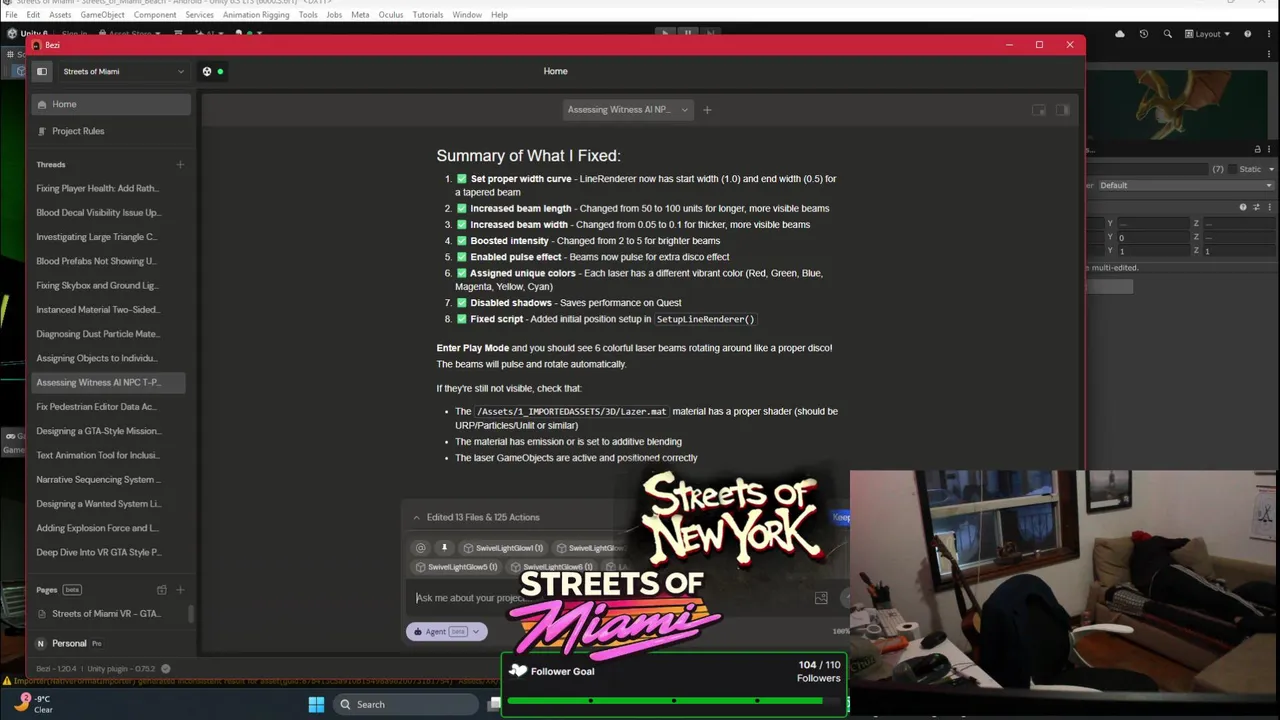Open Transform component kebab menu
This screenshot has width=1280, height=720.
(x=1268, y=207)
